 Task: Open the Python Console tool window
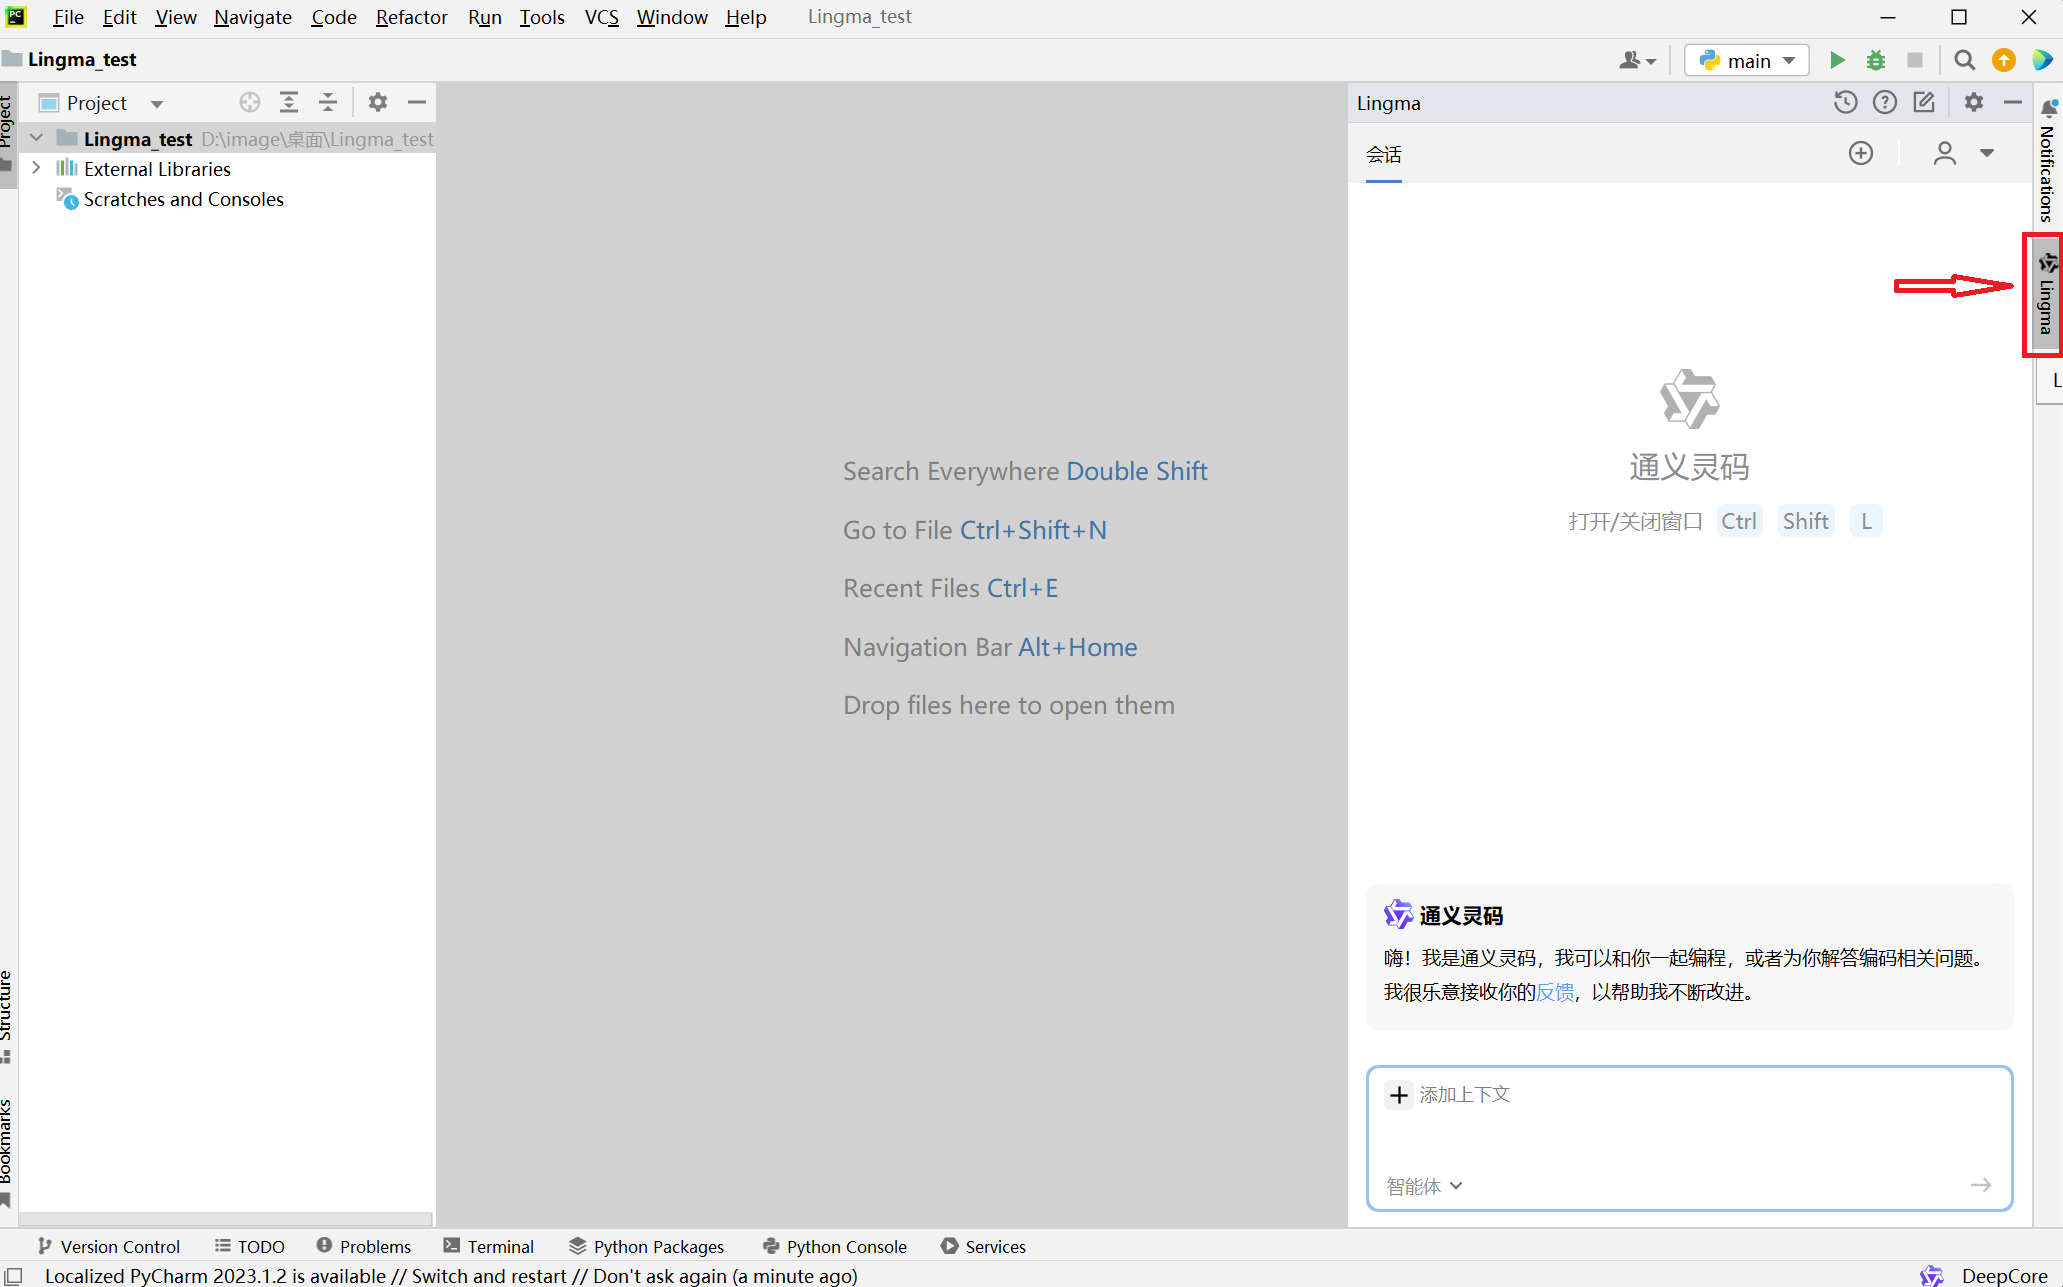[834, 1246]
